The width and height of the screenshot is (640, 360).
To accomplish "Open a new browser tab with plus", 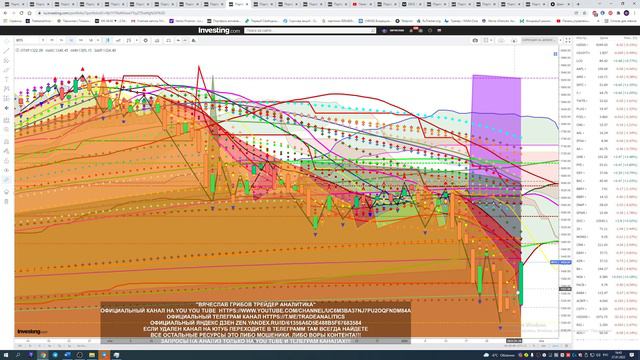I will 578,4.
